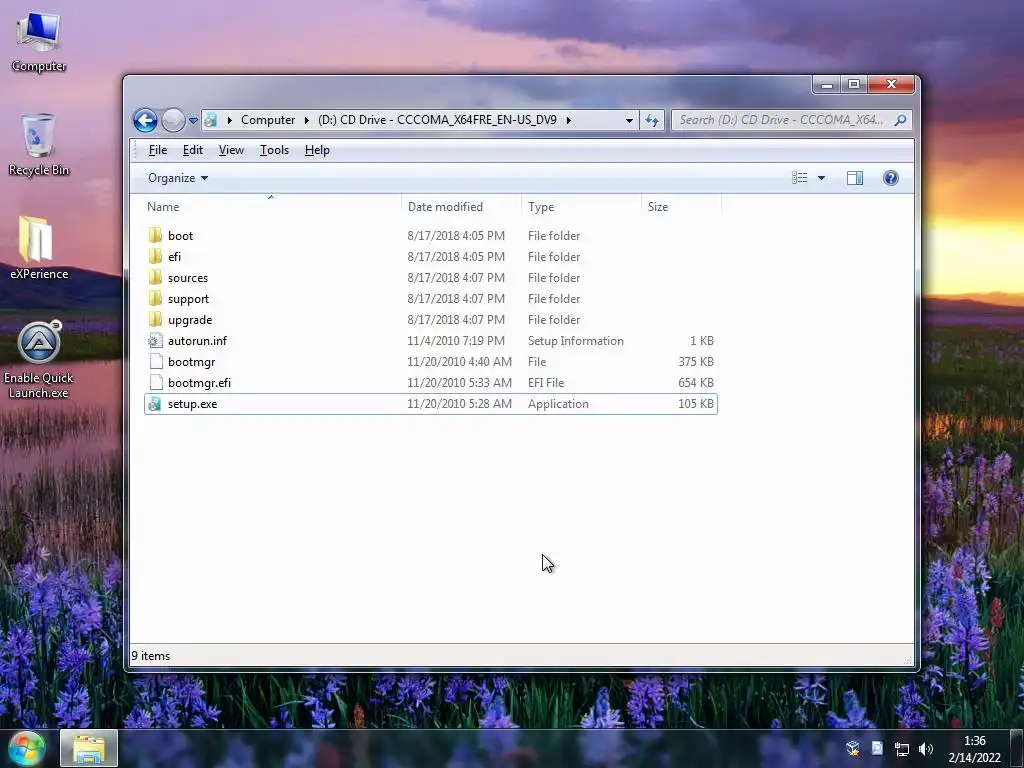Select the sources folder icon
The width and height of the screenshot is (1024, 768).
155,278
